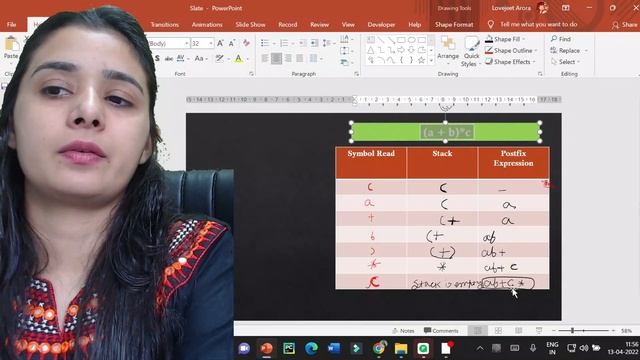Click the zoom slider handle
Image resolution: width=640 pixels, height=360 pixels.
572,331
